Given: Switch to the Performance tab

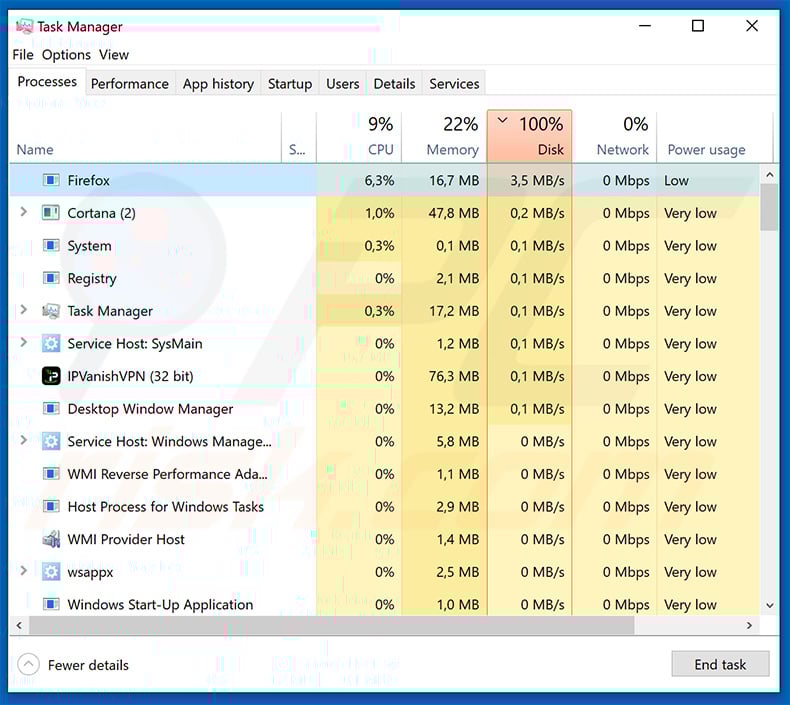Looking at the screenshot, I should (x=129, y=84).
